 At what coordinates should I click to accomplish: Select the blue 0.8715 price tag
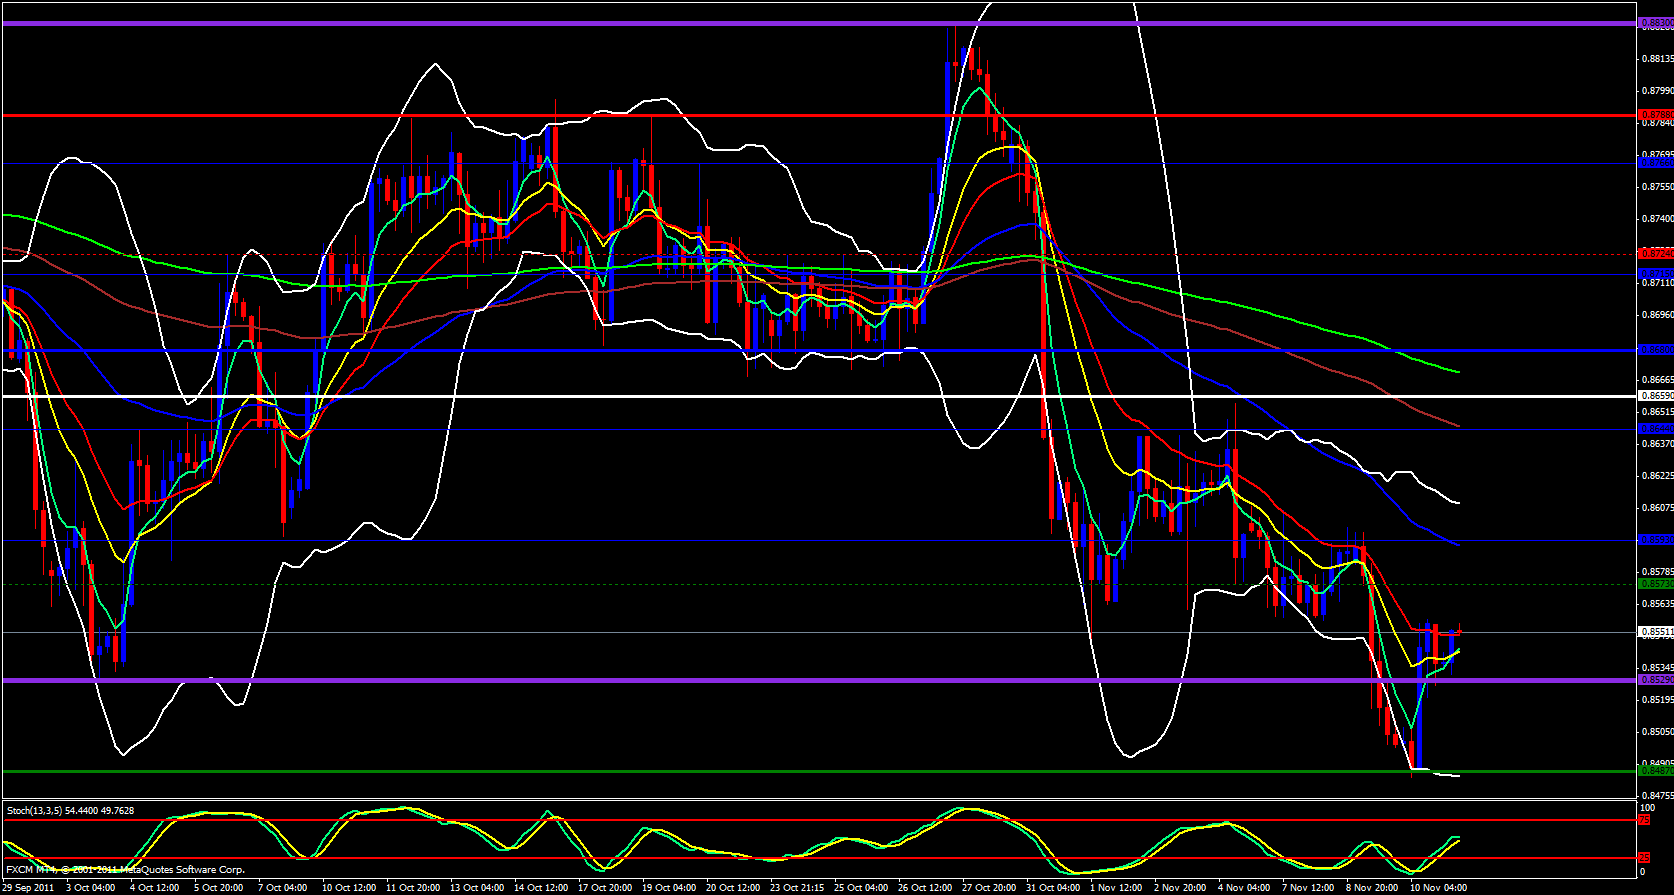(x=1655, y=273)
